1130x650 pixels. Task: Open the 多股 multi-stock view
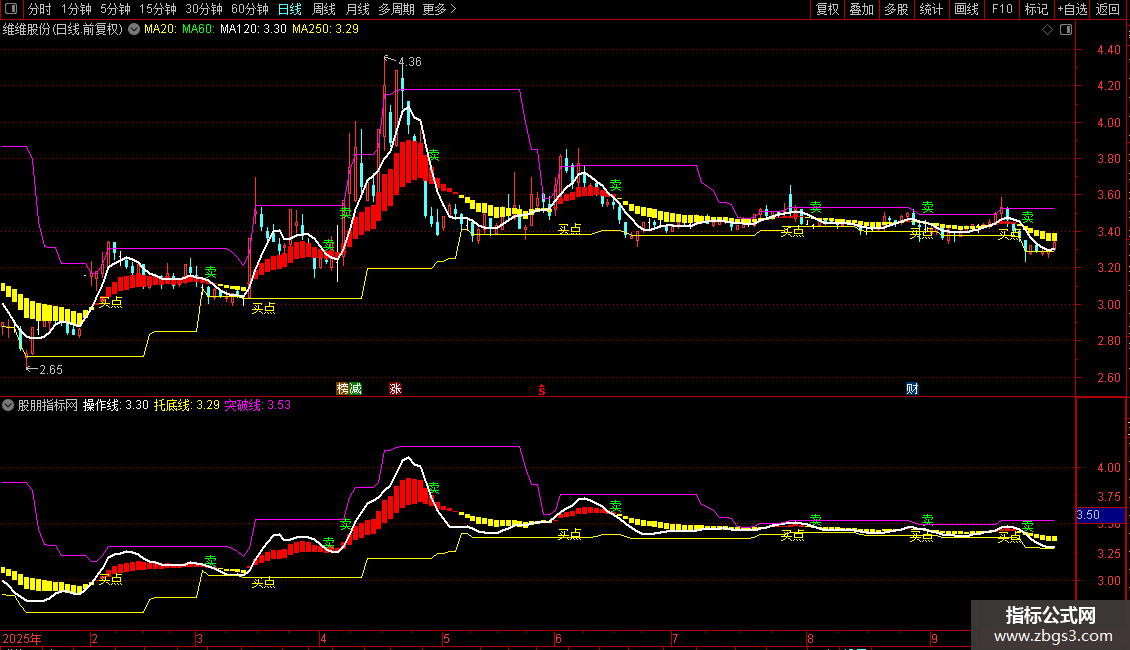(897, 9)
